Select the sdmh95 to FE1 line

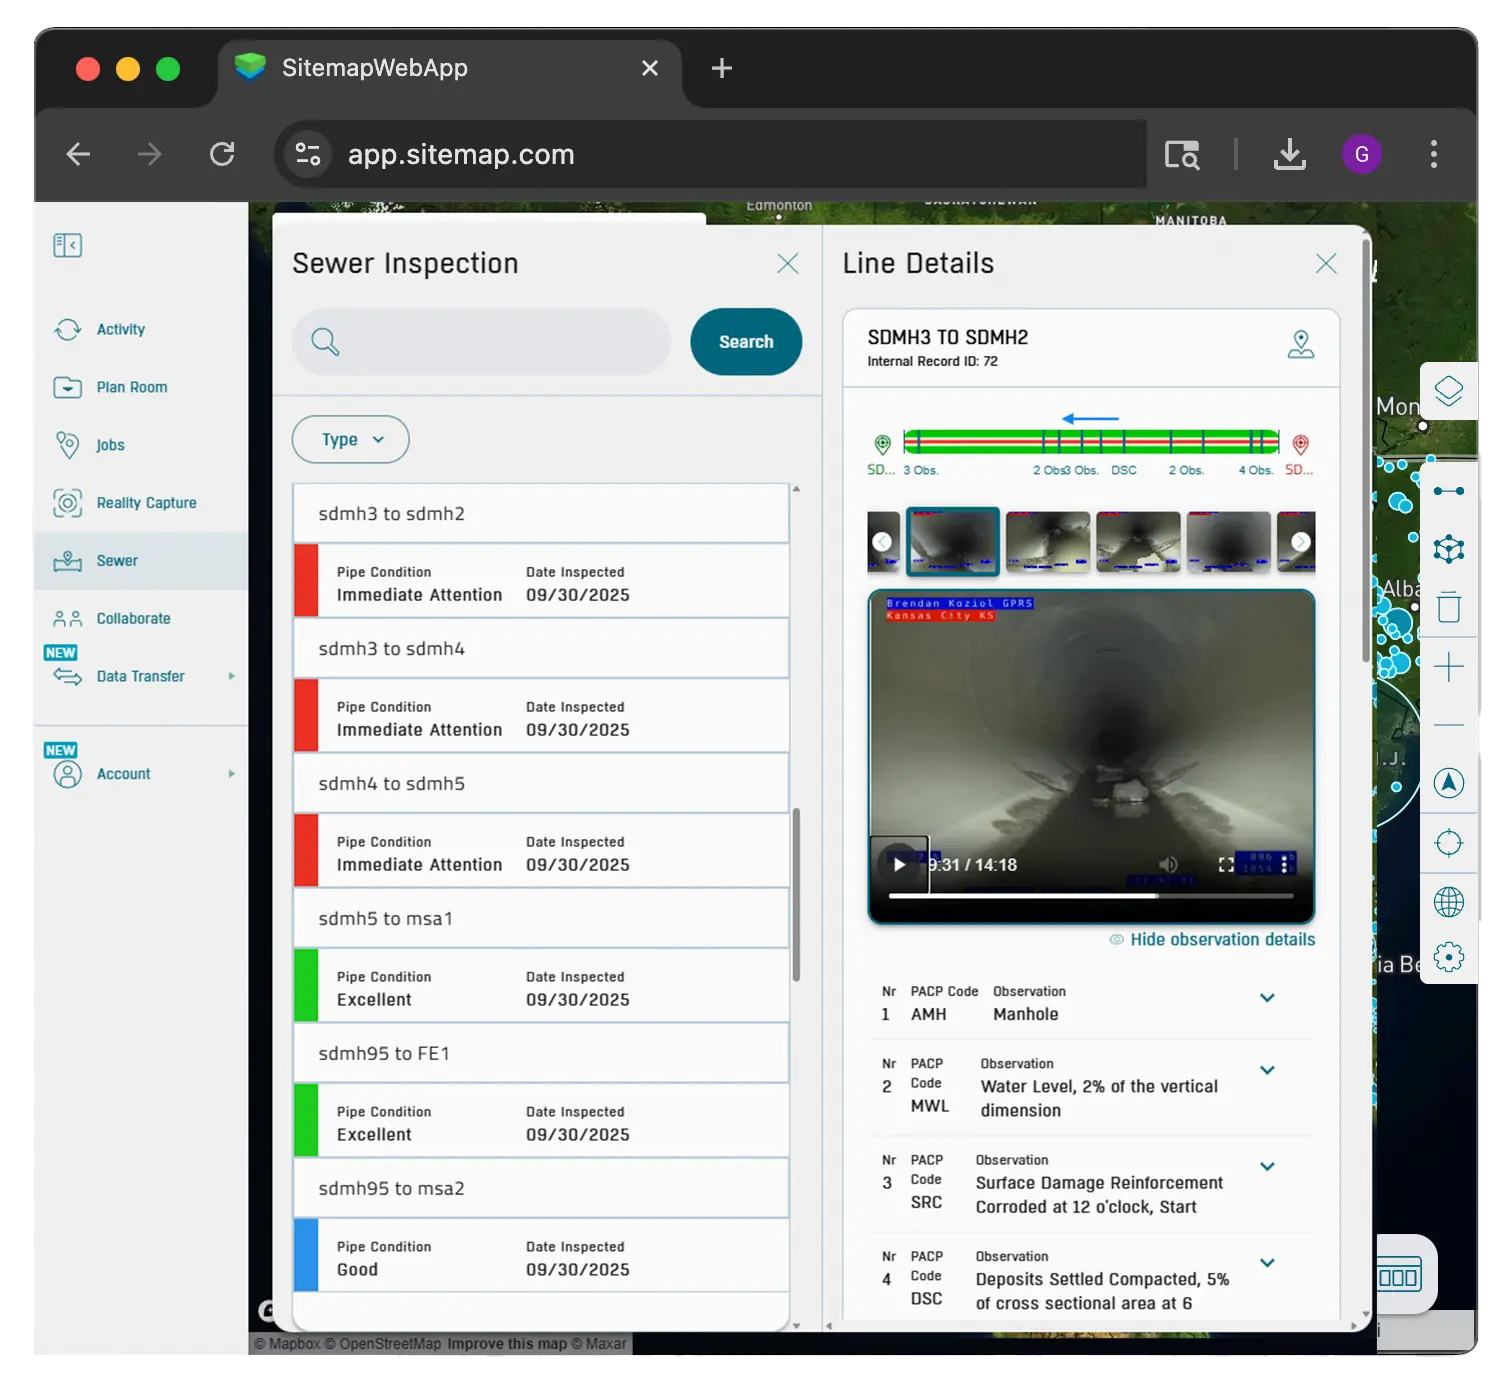coord(541,1054)
